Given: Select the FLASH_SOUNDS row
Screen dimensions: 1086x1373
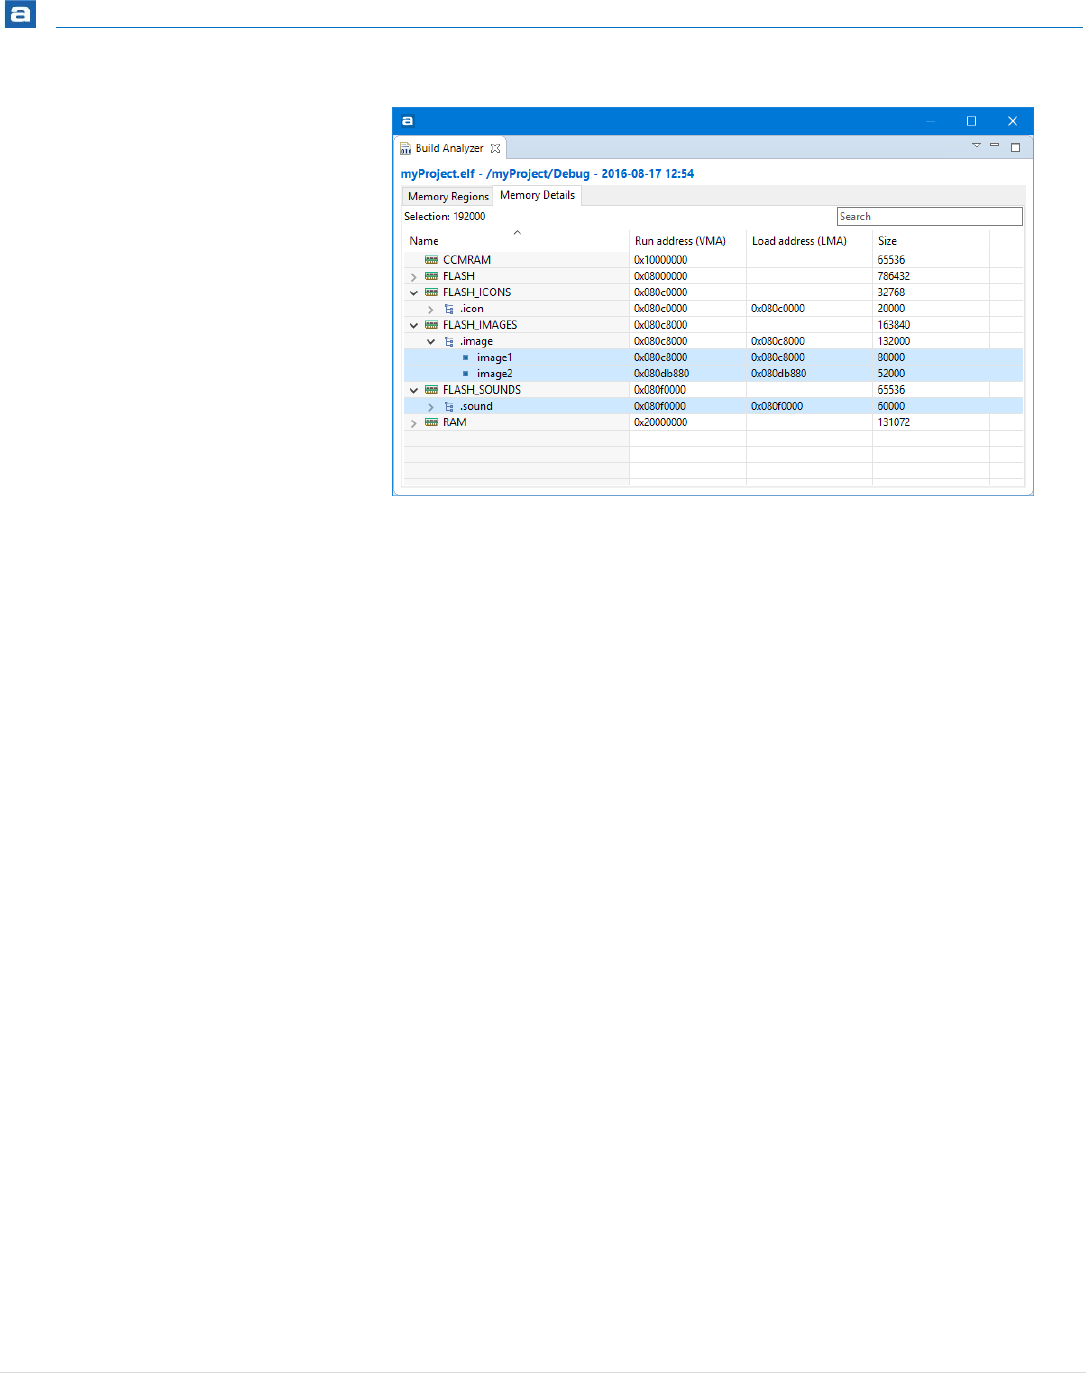Looking at the screenshot, I should click(x=713, y=390).
